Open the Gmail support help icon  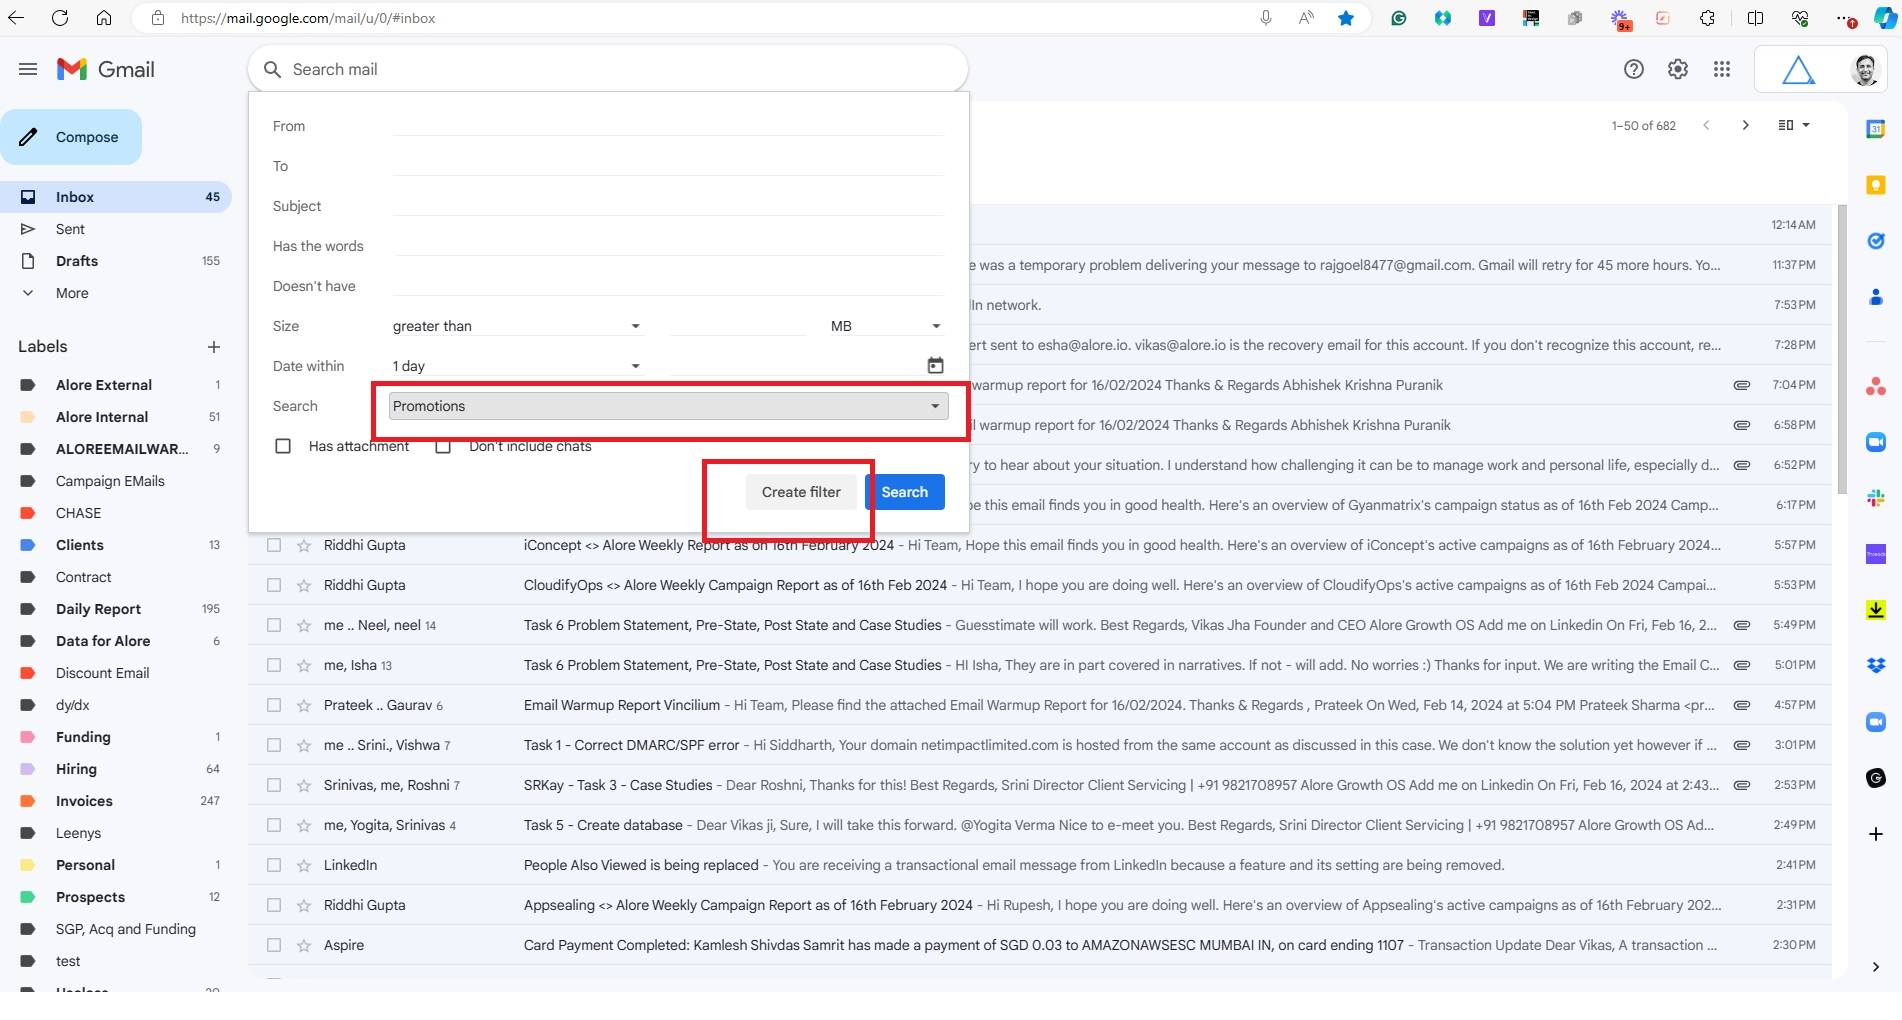coord(1634,69)
